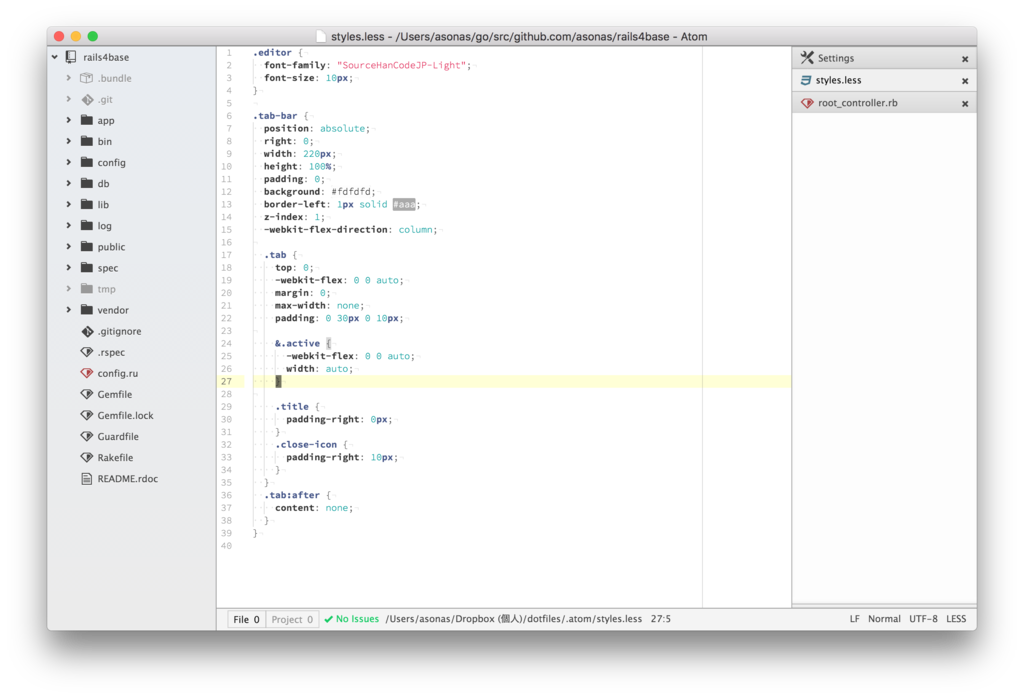Click the .git folder icon
The height and width of the screenshot is (698, 1024).
click(87, 99)
